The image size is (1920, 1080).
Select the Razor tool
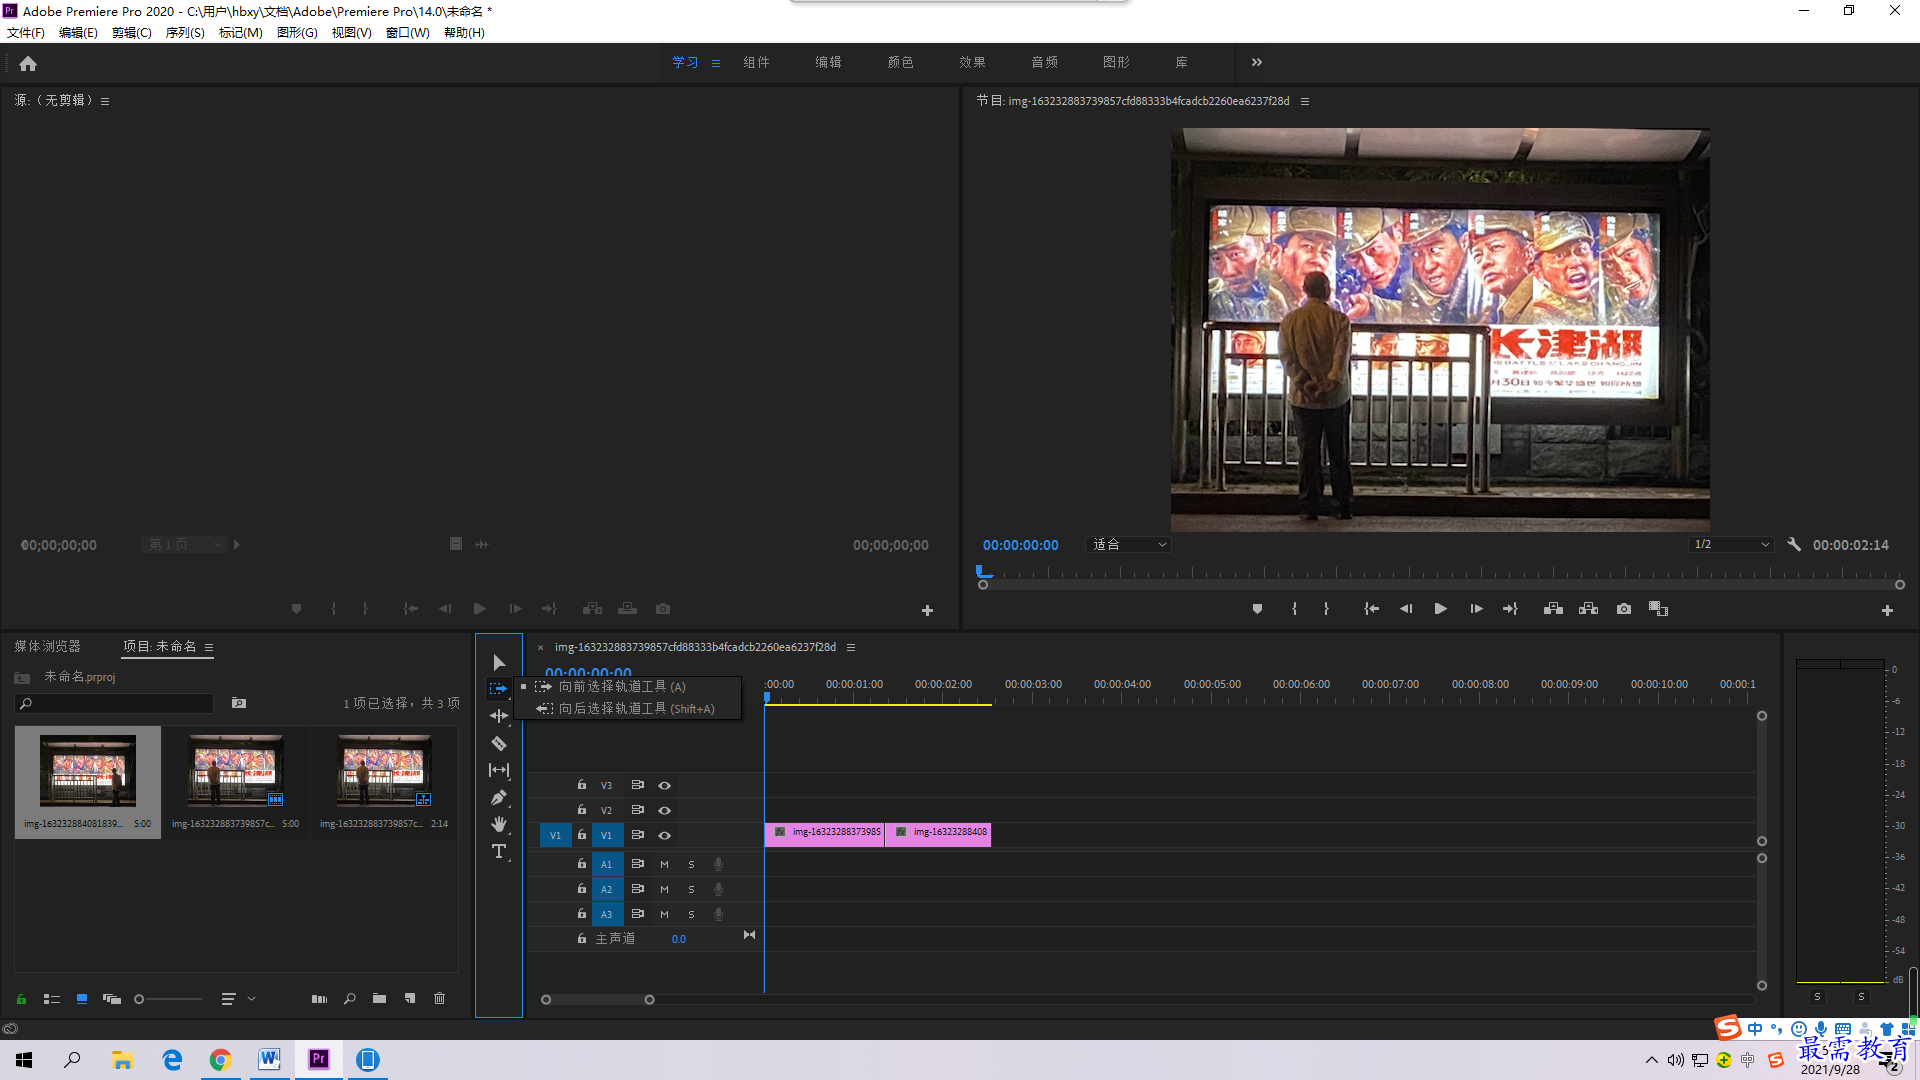(499, 743)
